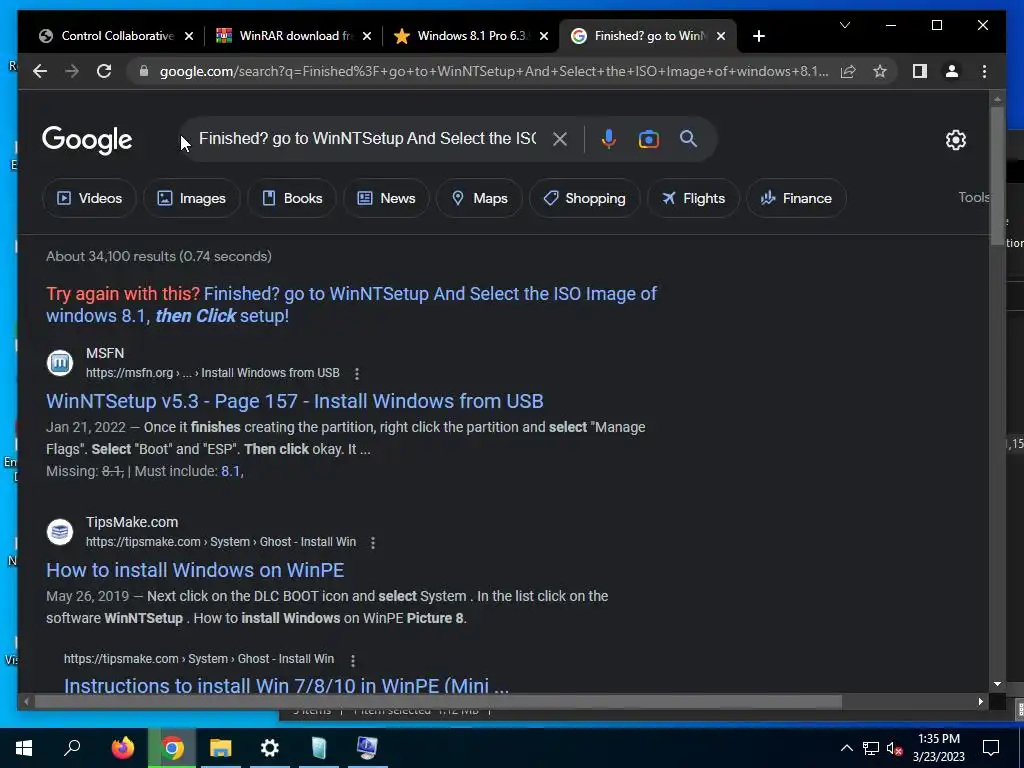Filter results by News

click(x=386, y=198)
